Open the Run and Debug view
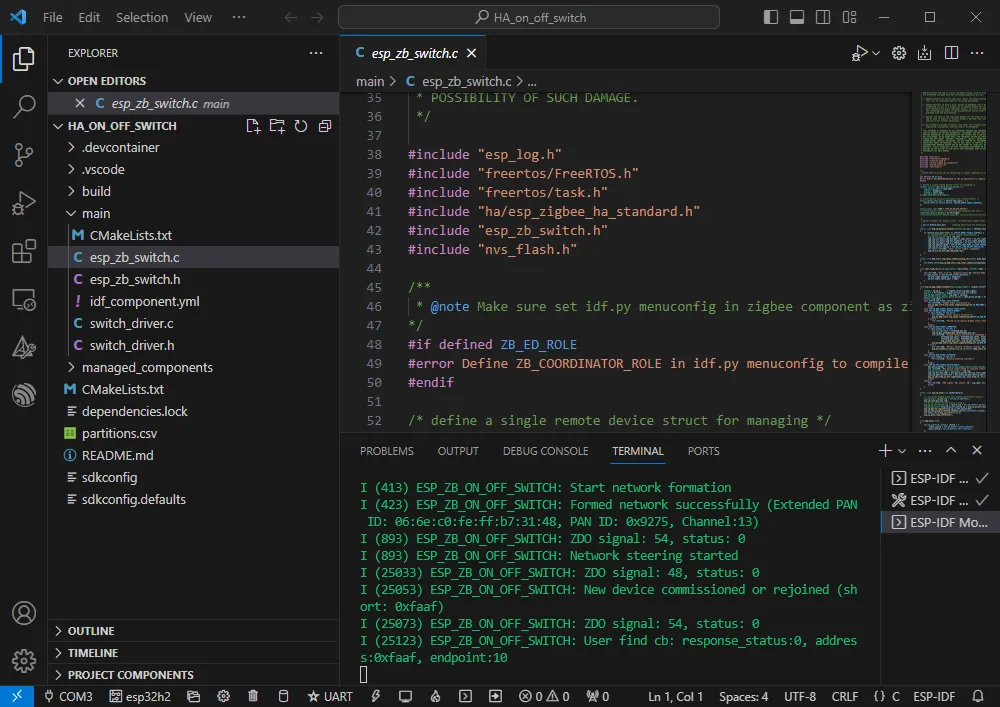This screenshot has height=707, width=1000. coord(24,204)
